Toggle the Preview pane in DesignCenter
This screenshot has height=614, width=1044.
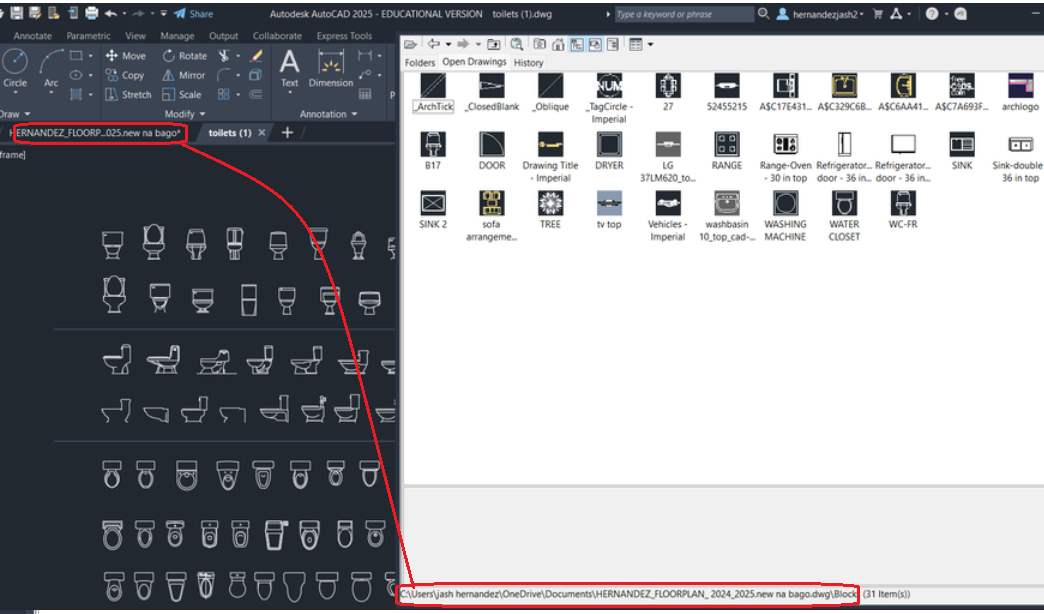click(x=593, y=45)
